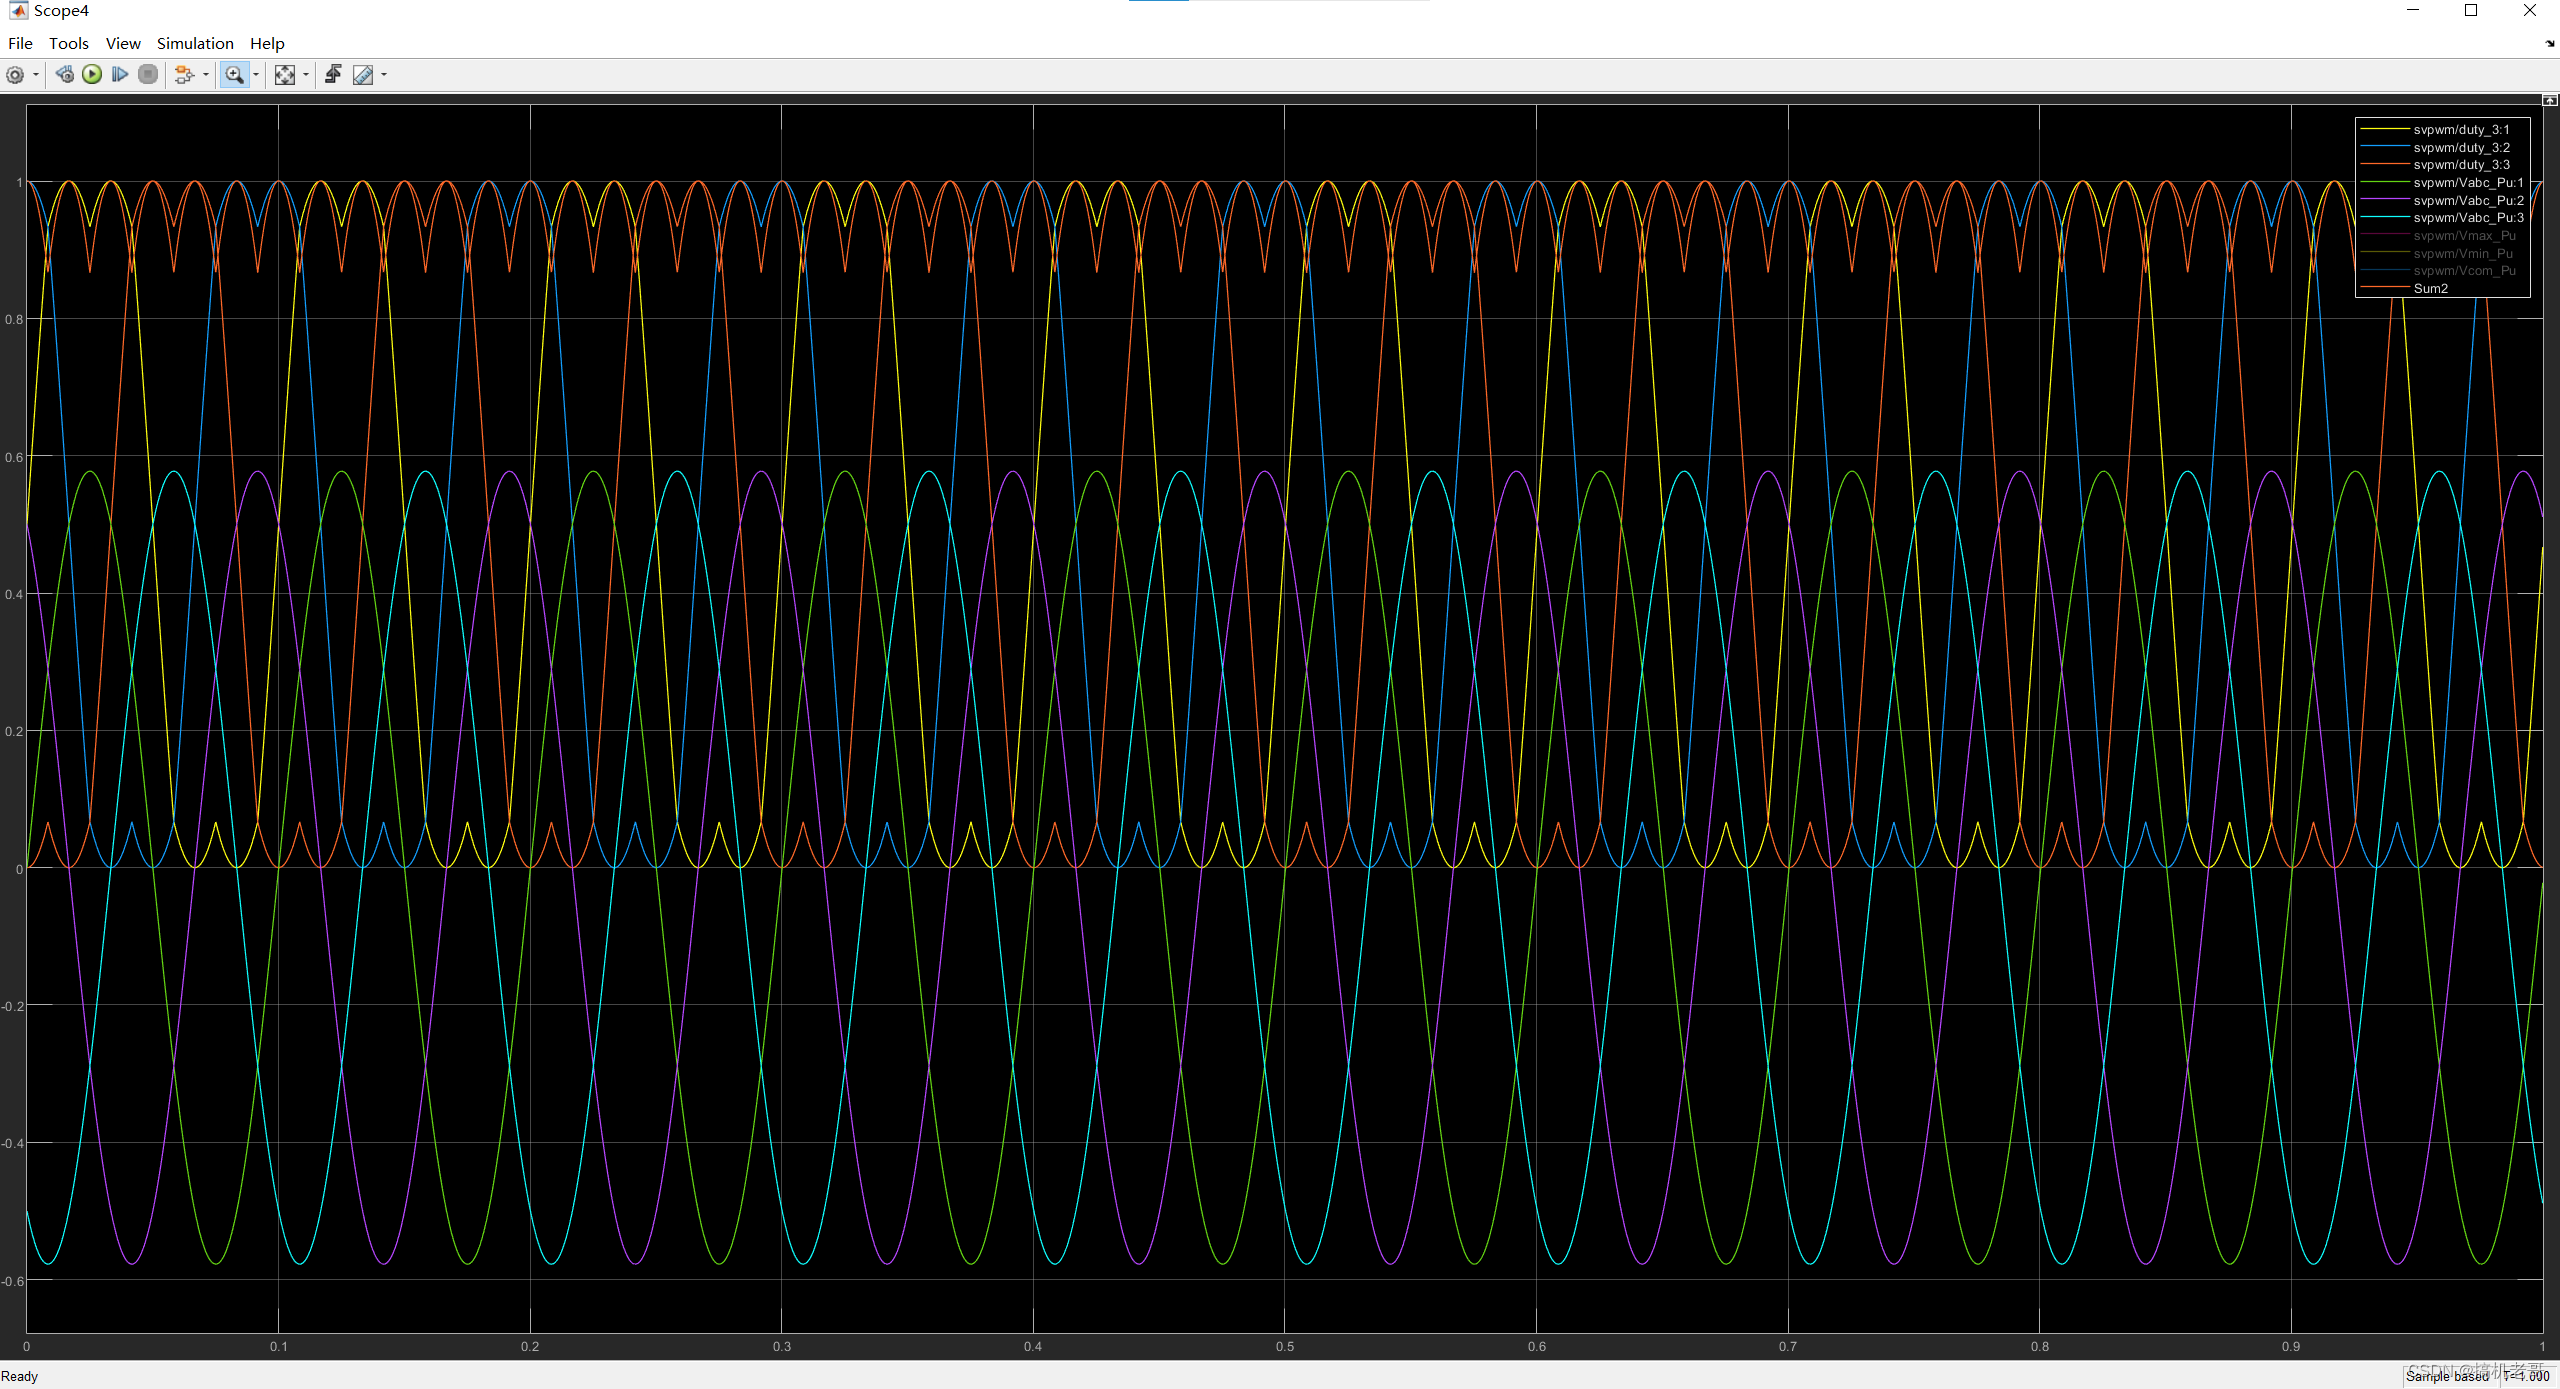Click the 0.9 x-axis tick label
2560x1389 pixels.
(x=2291, y=1346)
